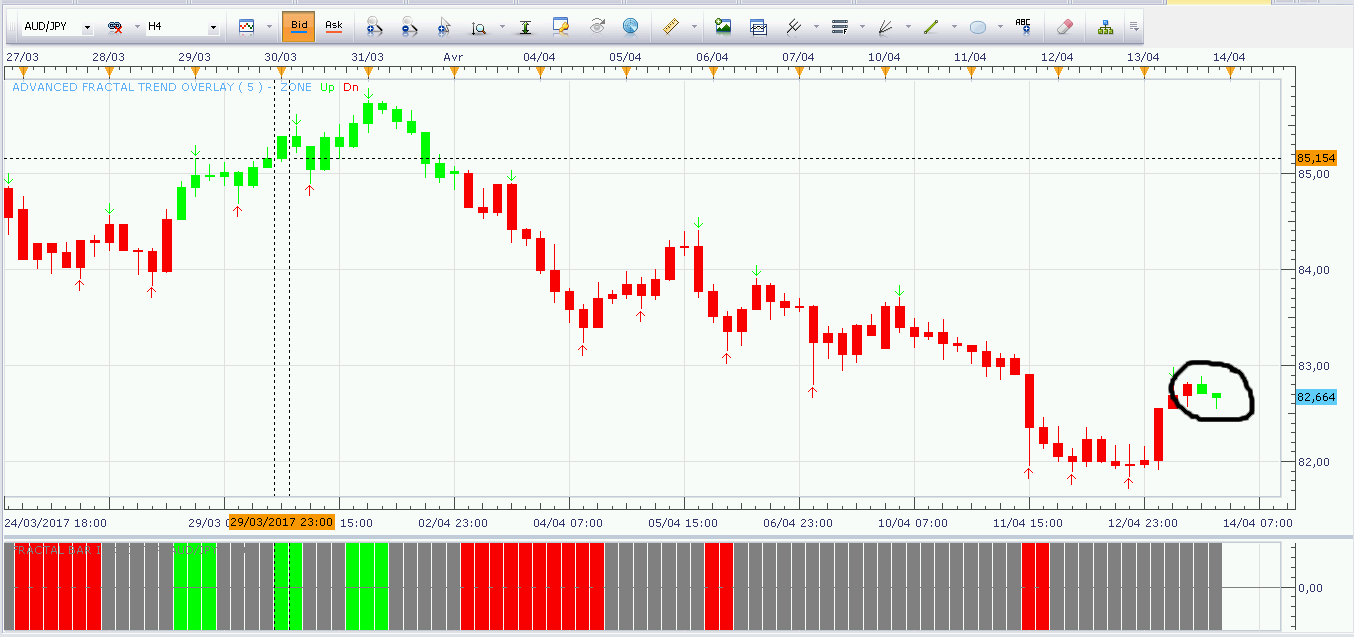The width and height of the screenshot is (1354, 637).
Task: Select the ABC text label tool
Action: 1023,26
